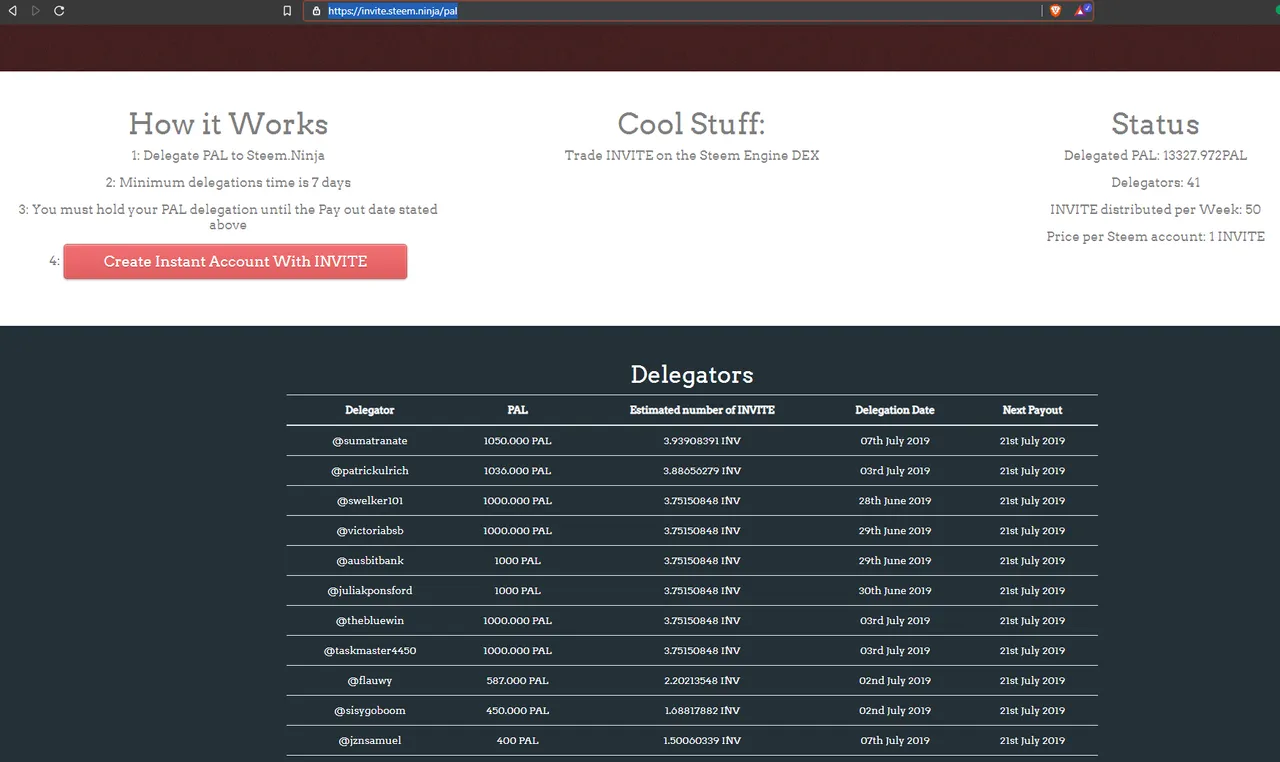This screenshot has height=762, width=1280.
Task: Select the 1.68817882 INV estimate
Action: click(x=702, y=711)
